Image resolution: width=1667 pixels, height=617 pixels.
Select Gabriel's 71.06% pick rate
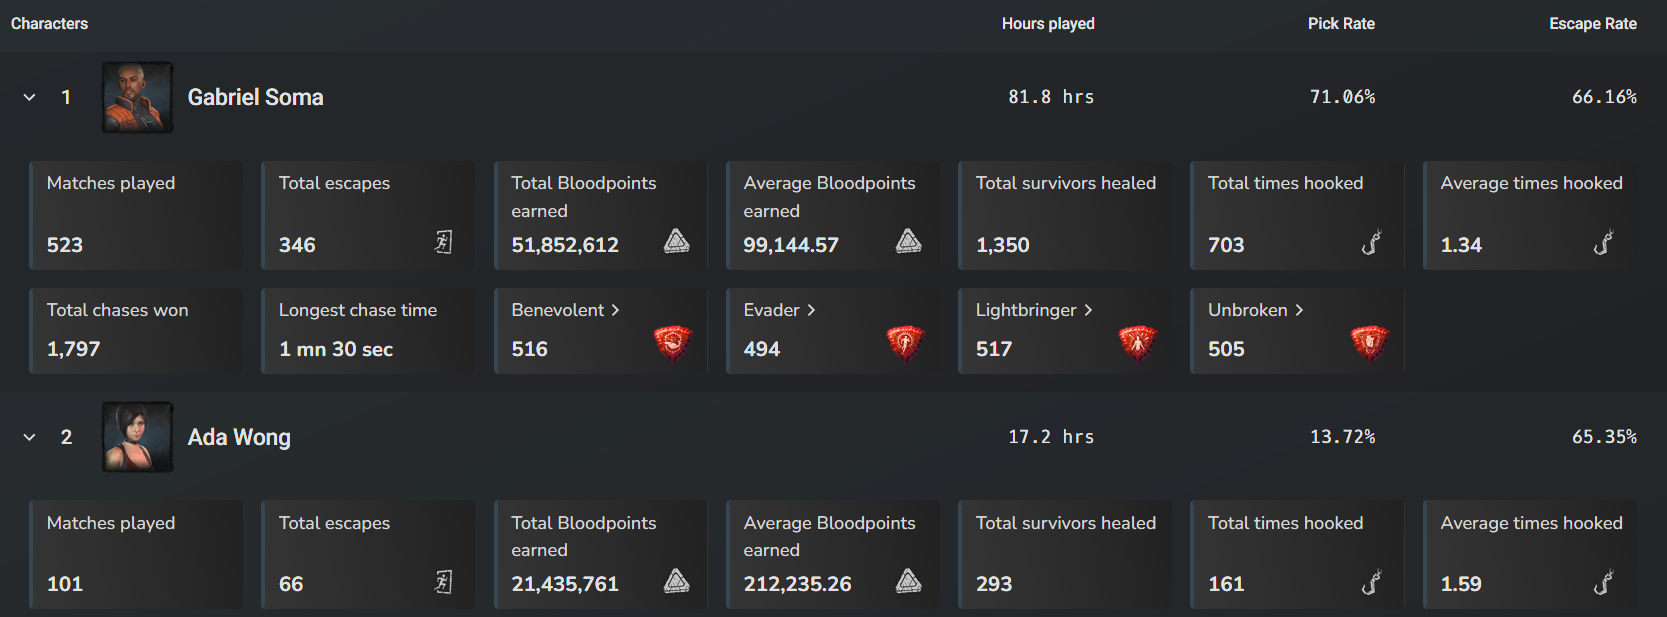point(1343,97)
